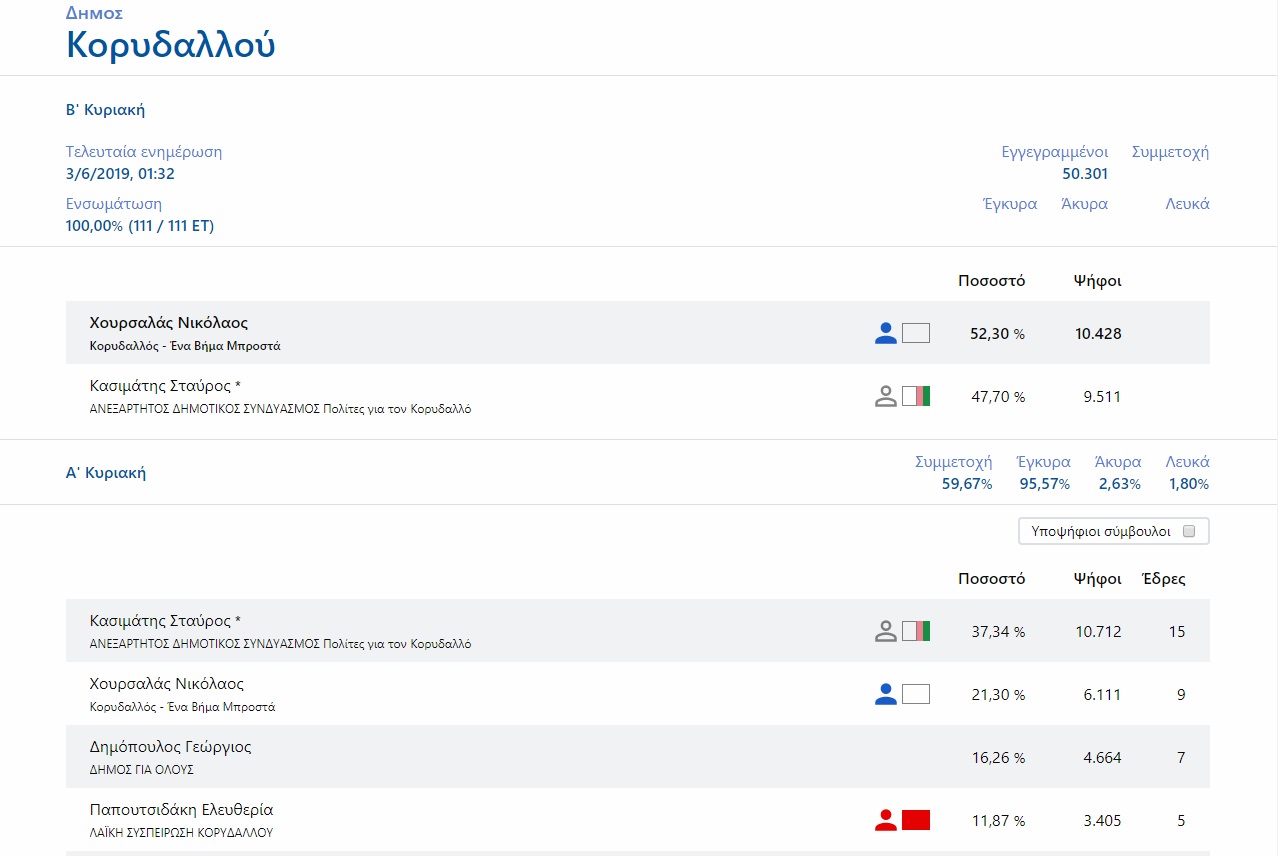Viewport: 1278px width, 856px height.
Task: Click the Εγγεγραμμένοι 50.301 statistic
Action: (1055, 163)
